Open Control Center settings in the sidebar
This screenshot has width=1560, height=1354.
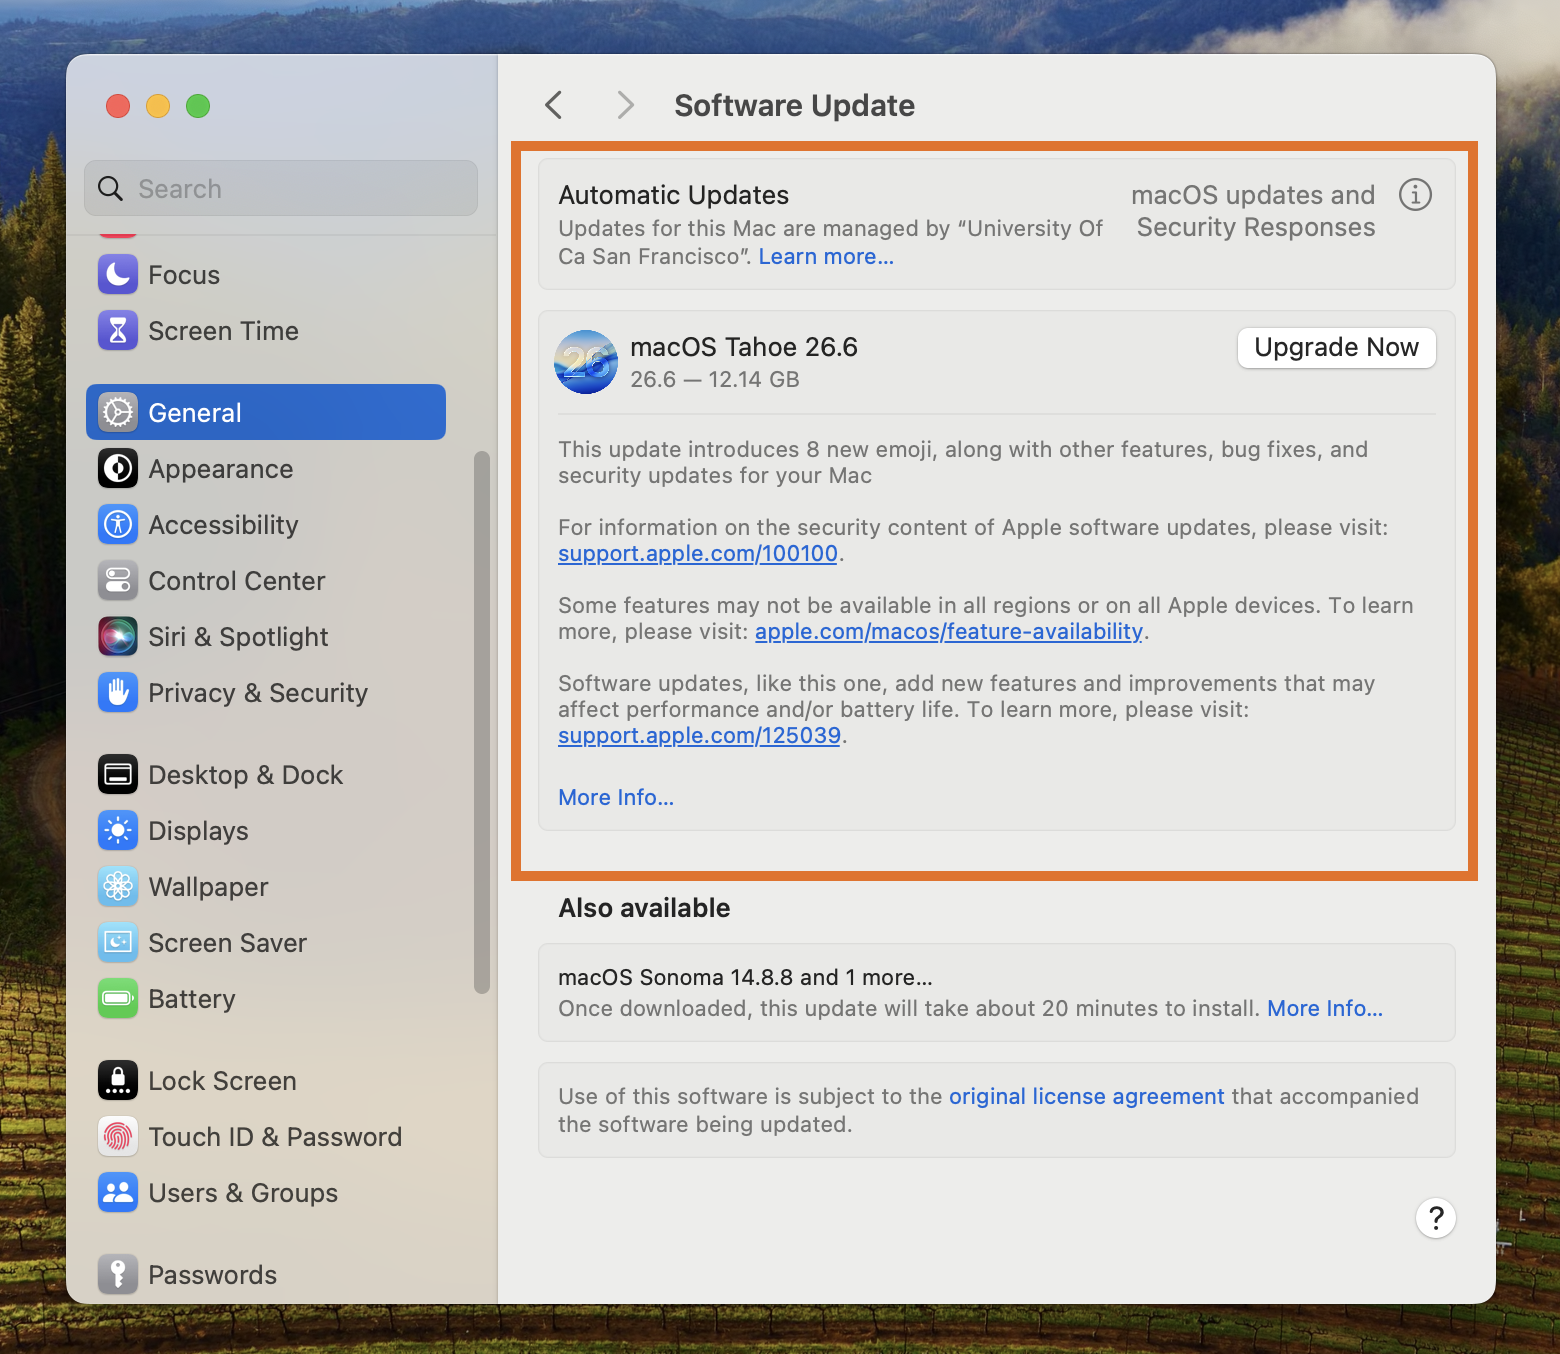(x=265, y=581)
